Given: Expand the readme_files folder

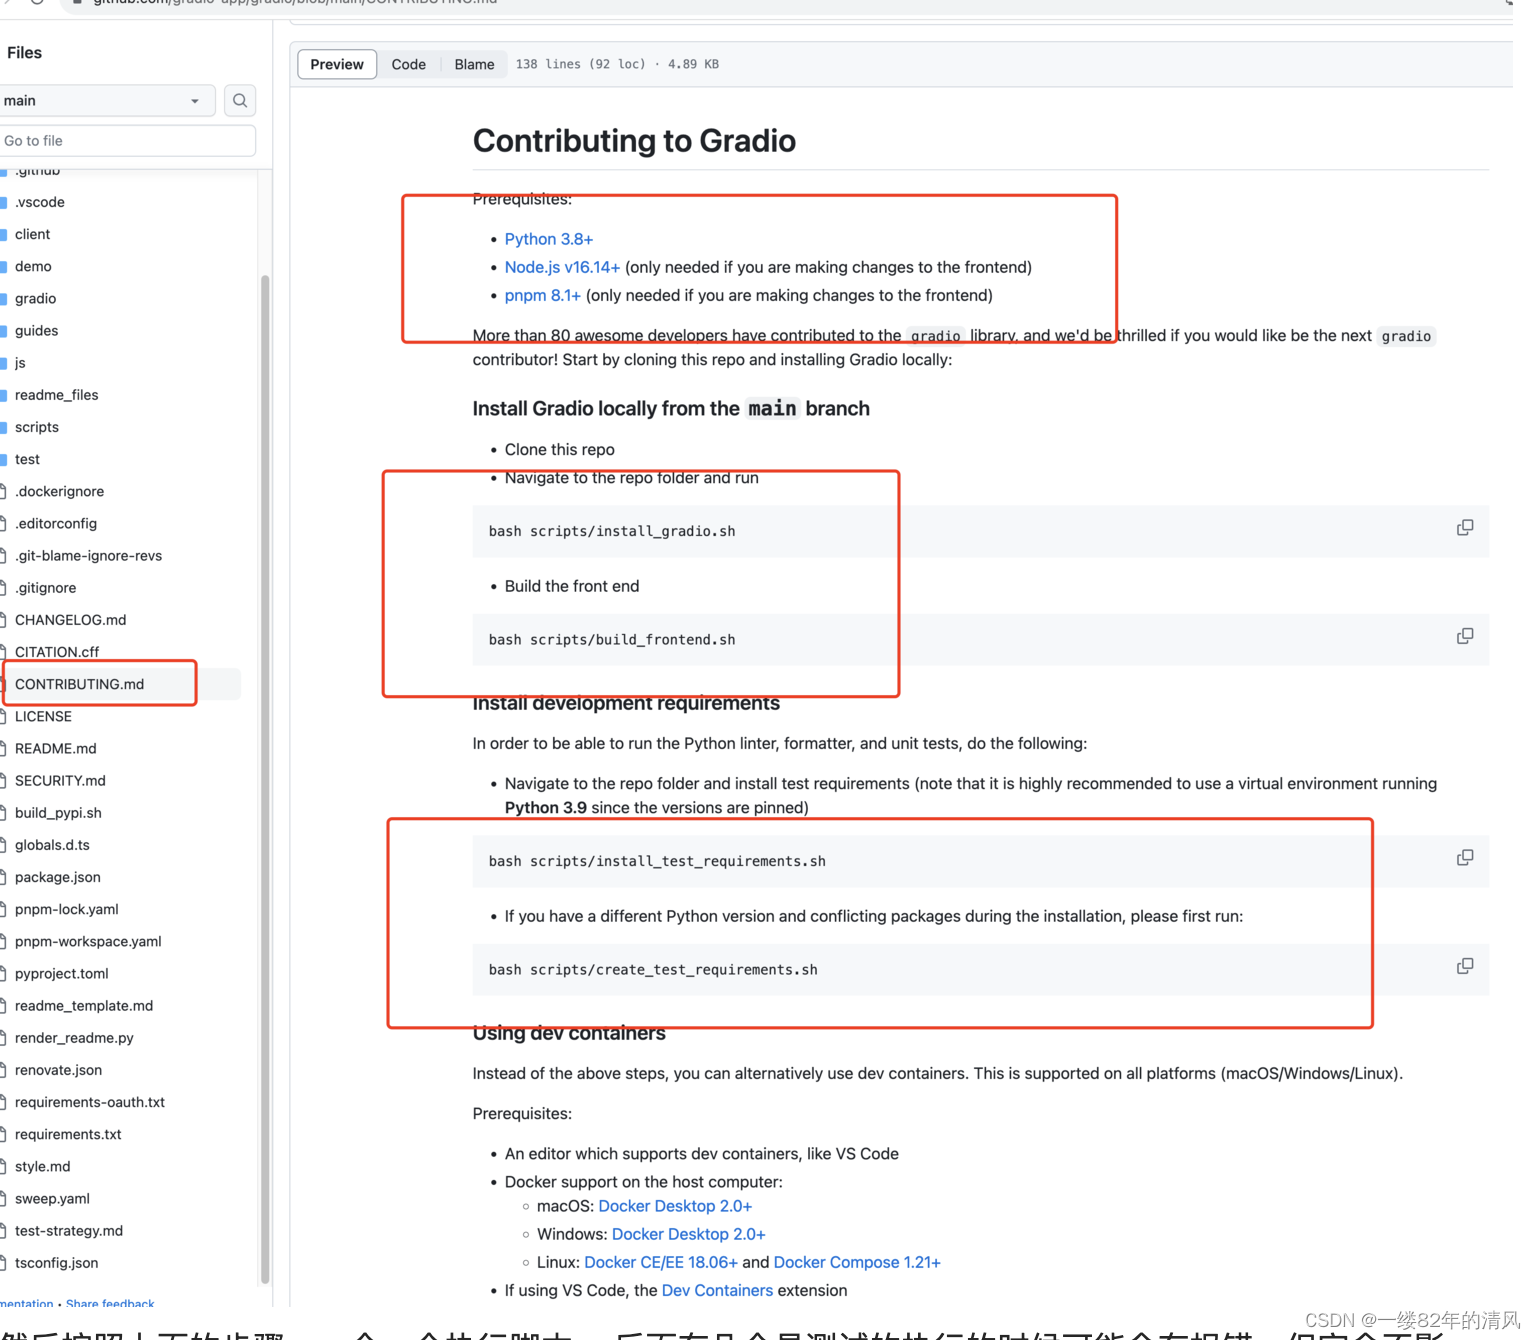Looking at the screenshot, I should point(56,395).
